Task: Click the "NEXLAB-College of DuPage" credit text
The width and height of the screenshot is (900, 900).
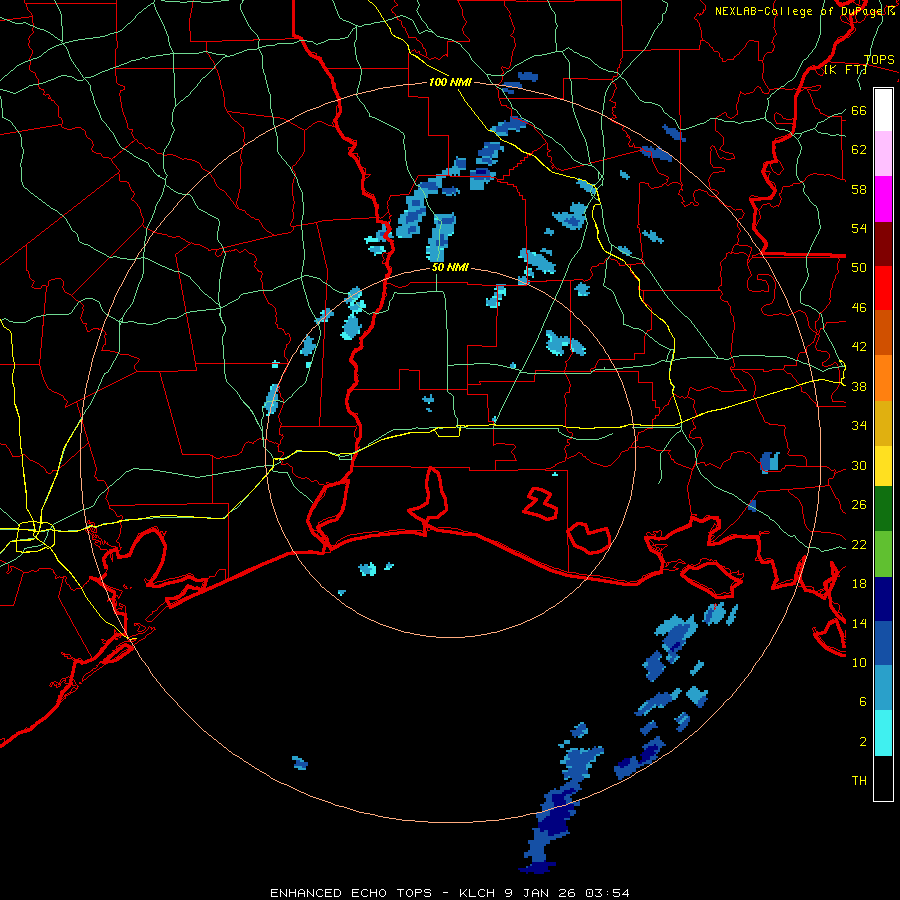Action: [800, 11]
